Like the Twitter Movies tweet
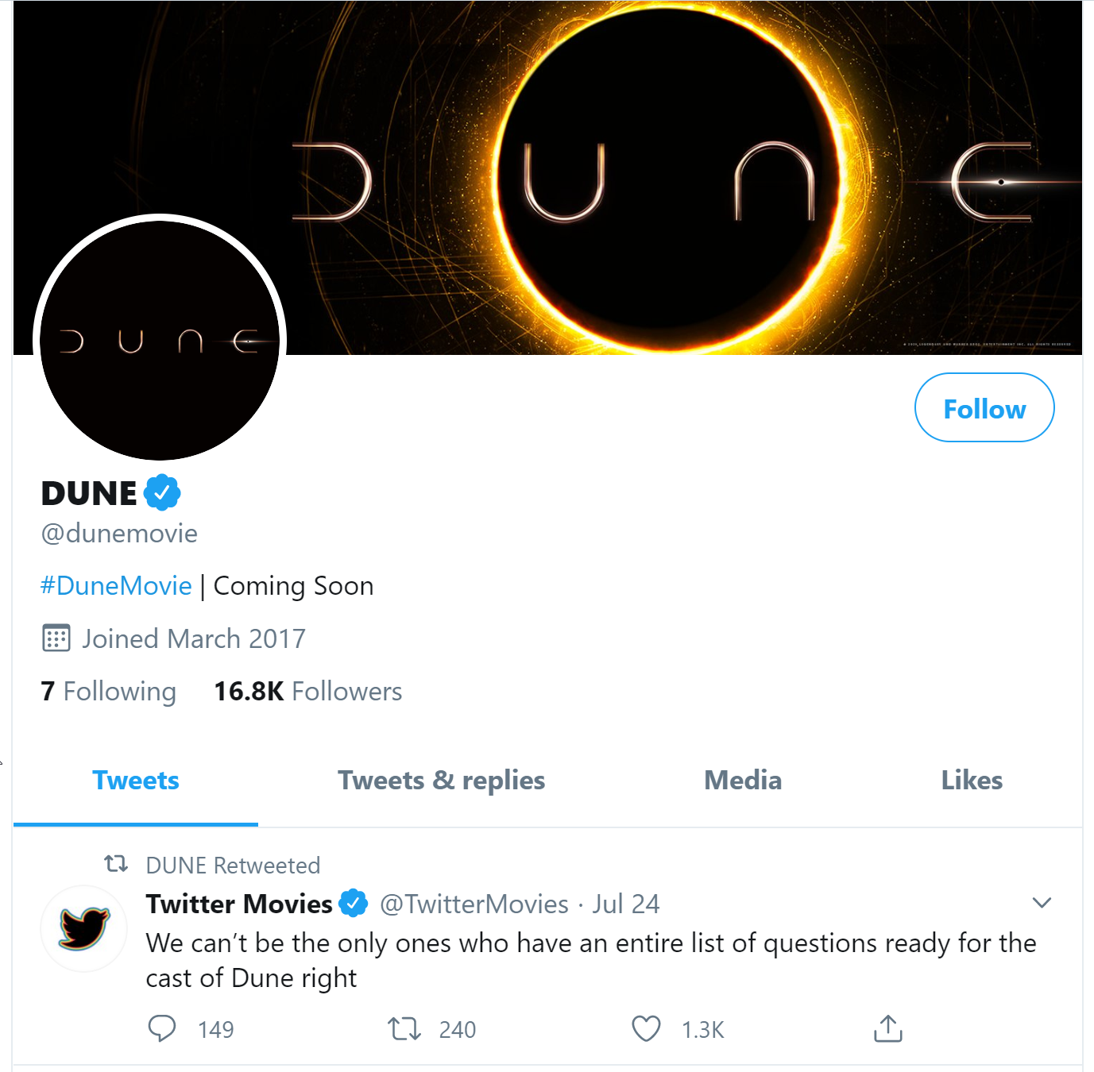 pyautogui.click(x=646, y=1028)
